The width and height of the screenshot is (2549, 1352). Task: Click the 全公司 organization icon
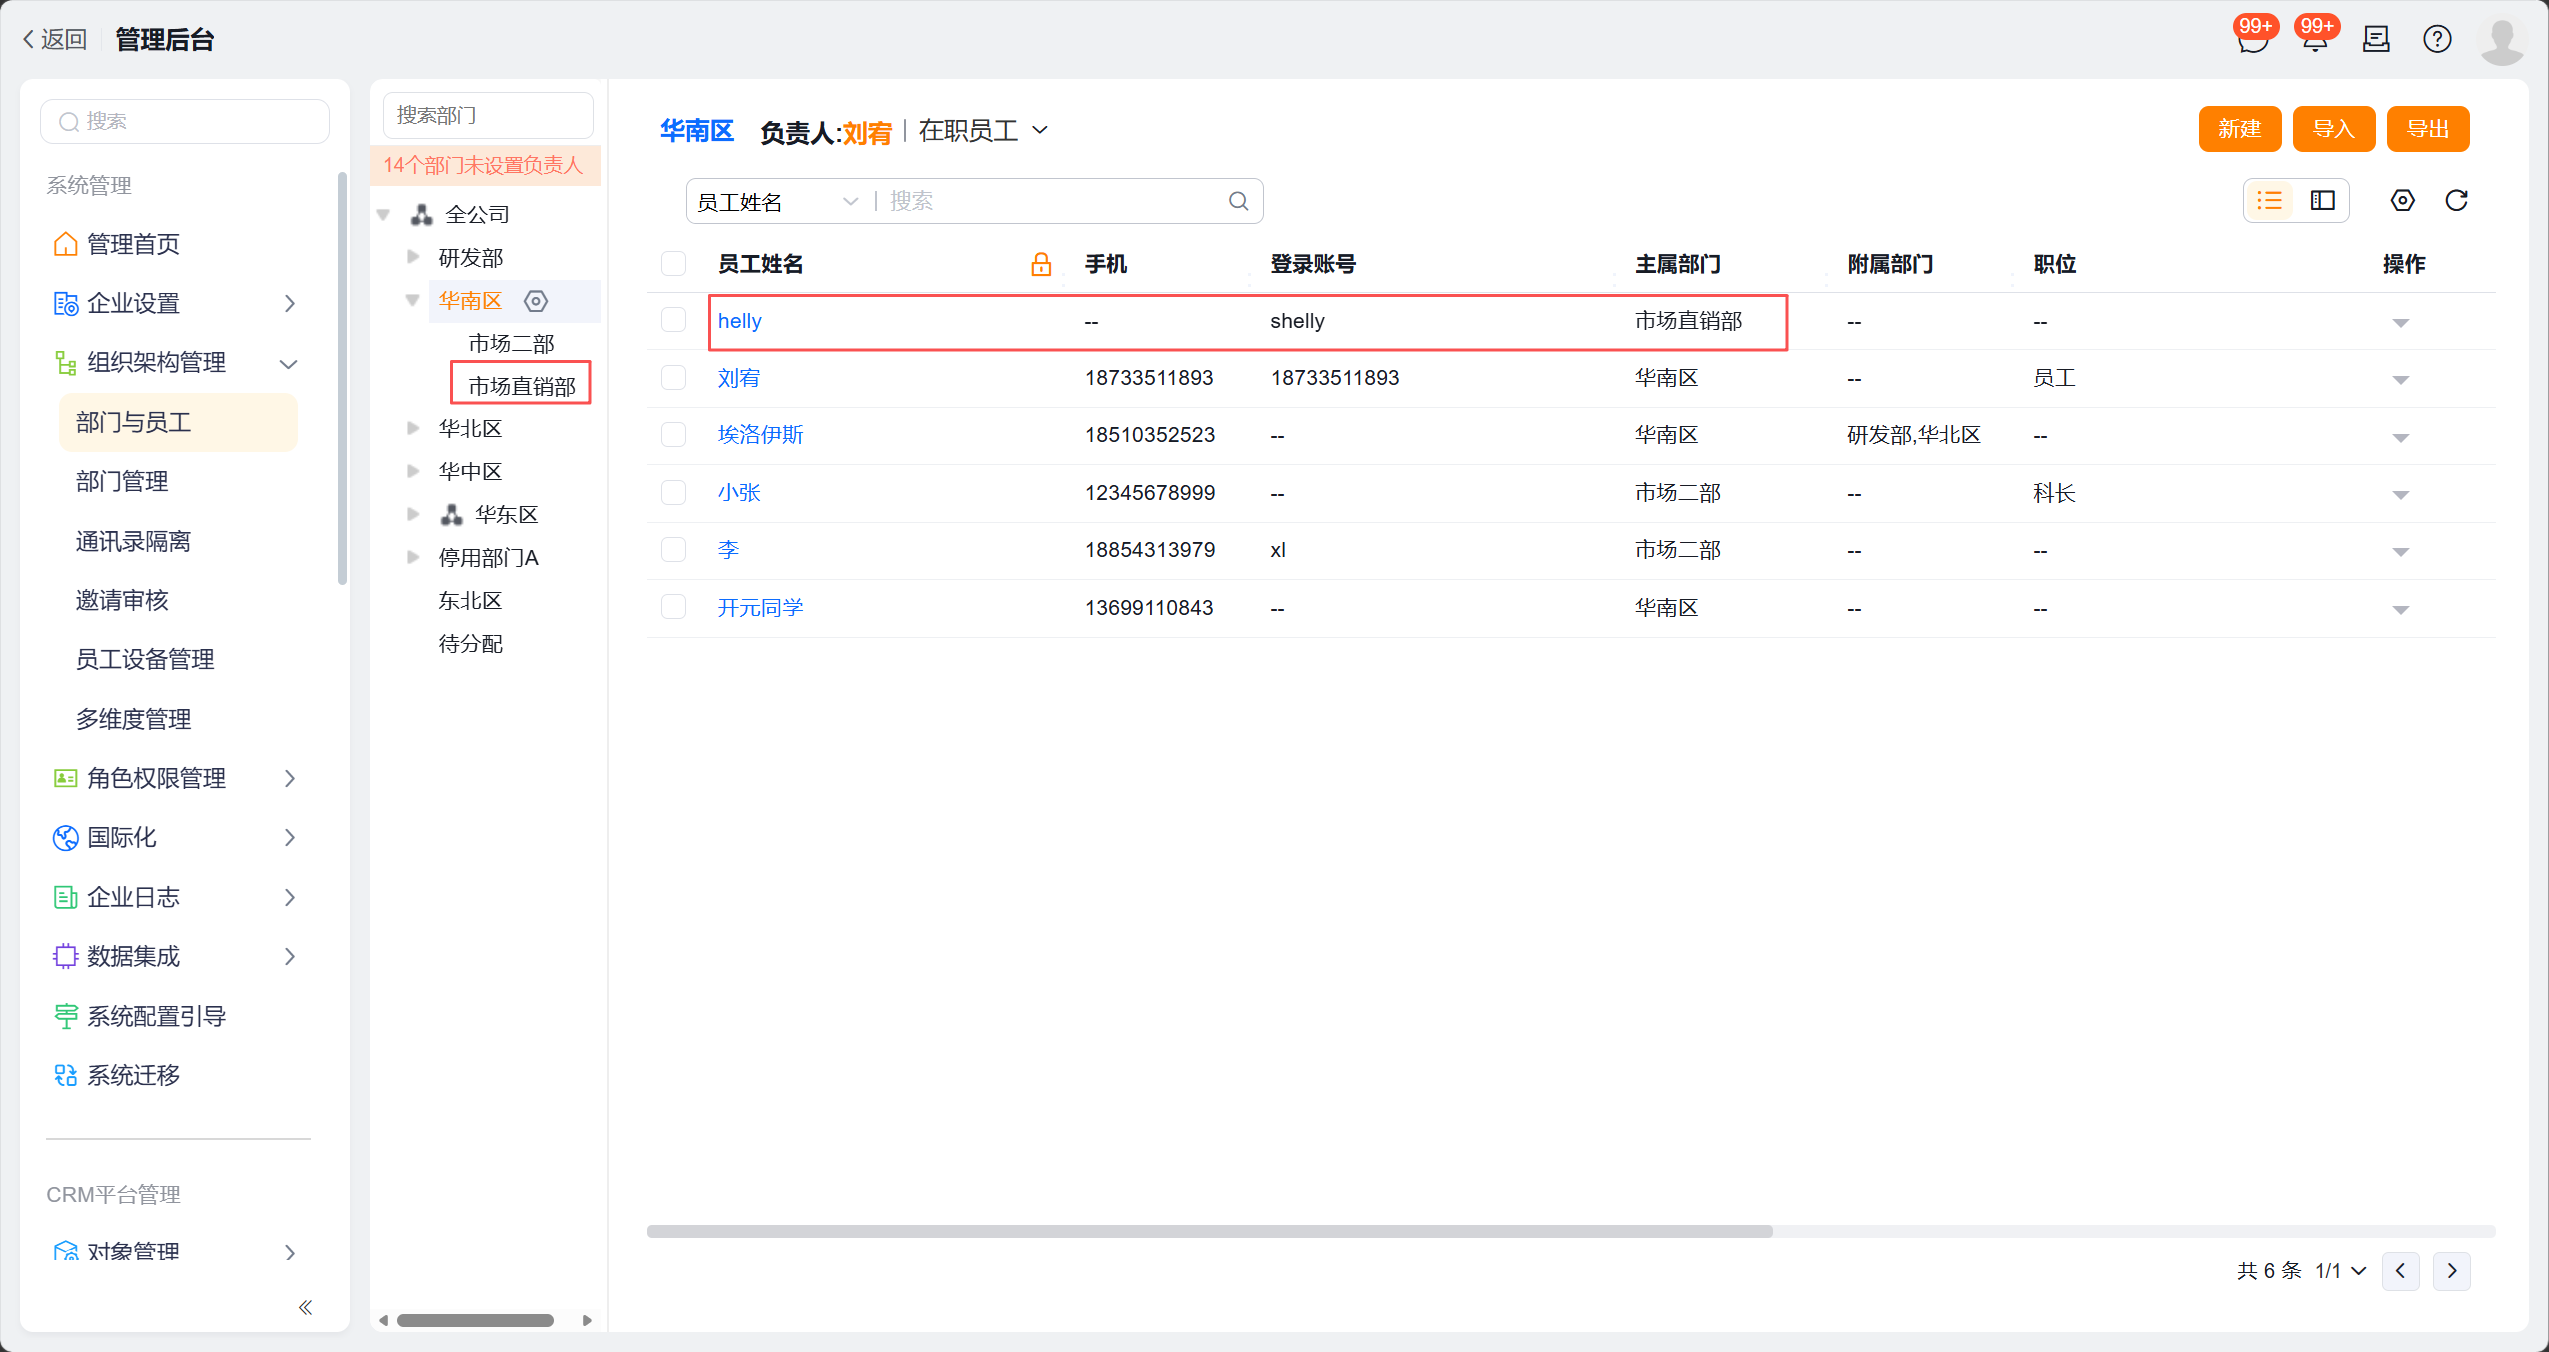coord(422,214)
